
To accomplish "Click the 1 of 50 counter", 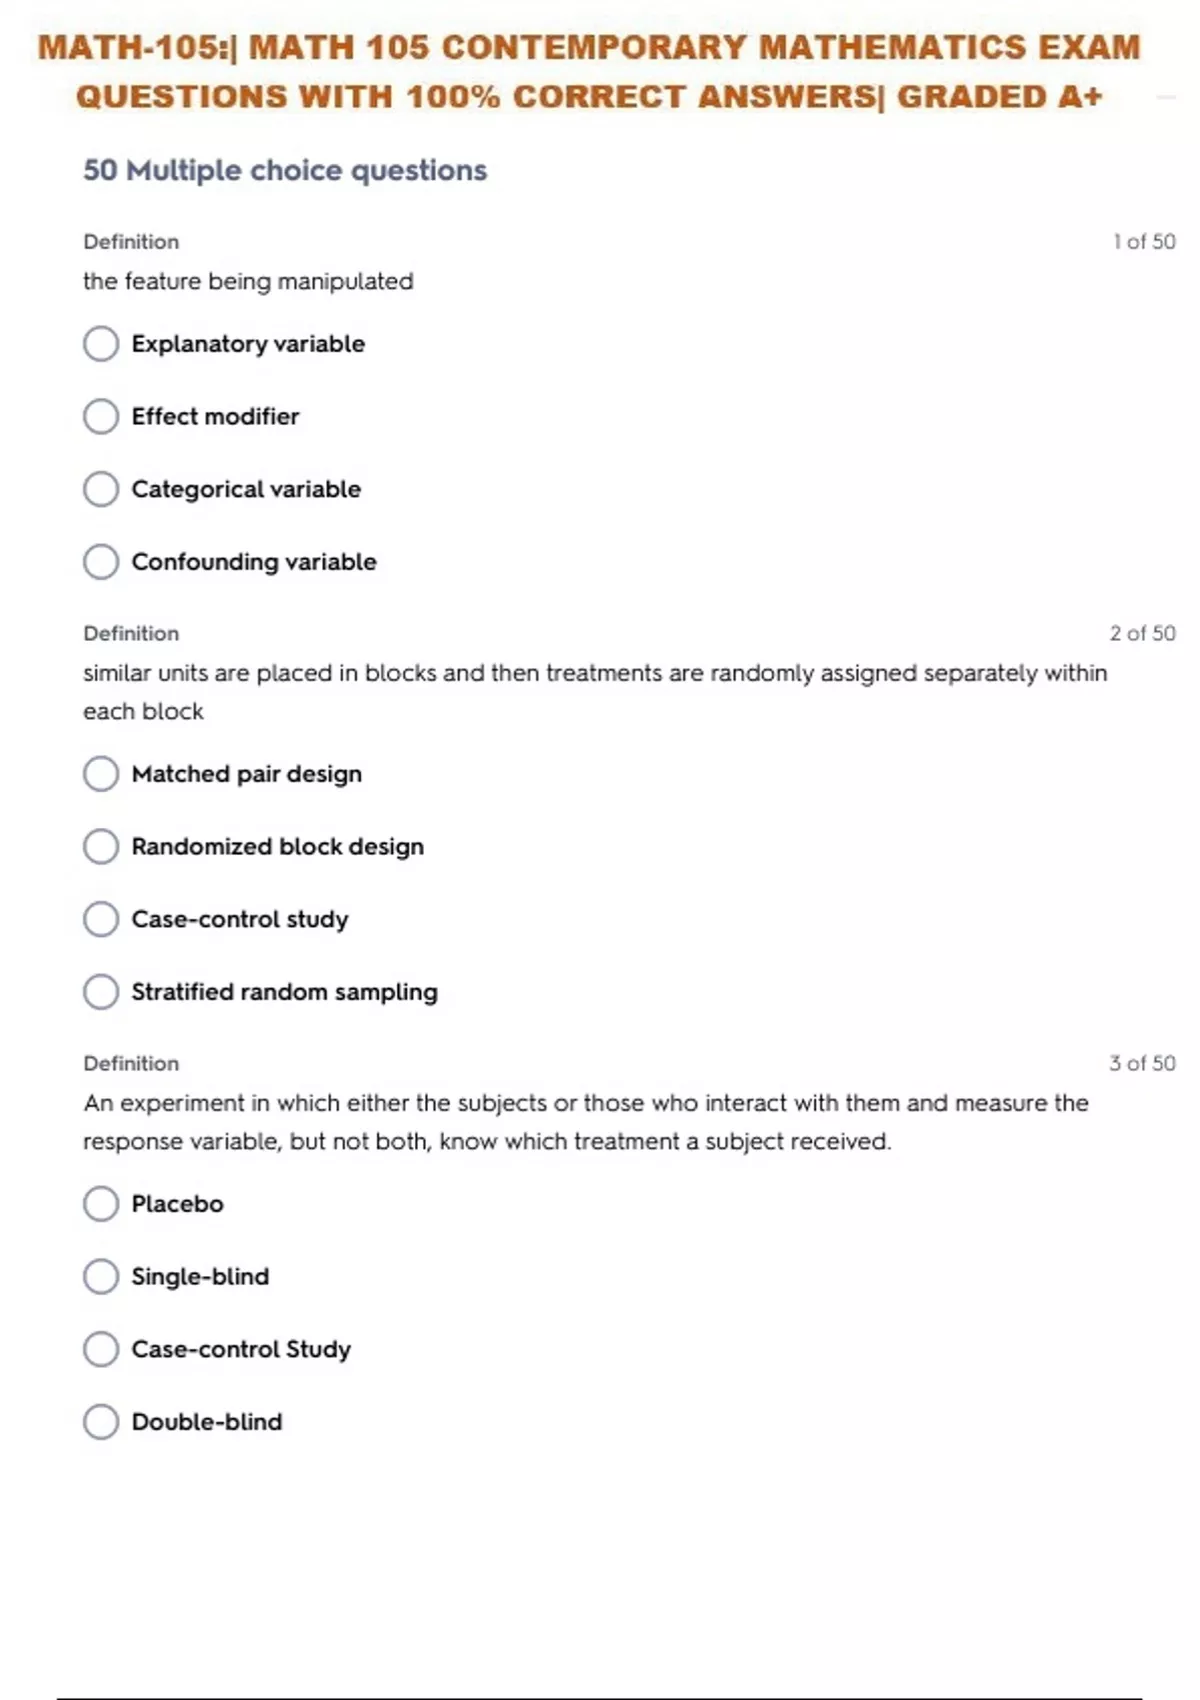I will [1144, 242].
